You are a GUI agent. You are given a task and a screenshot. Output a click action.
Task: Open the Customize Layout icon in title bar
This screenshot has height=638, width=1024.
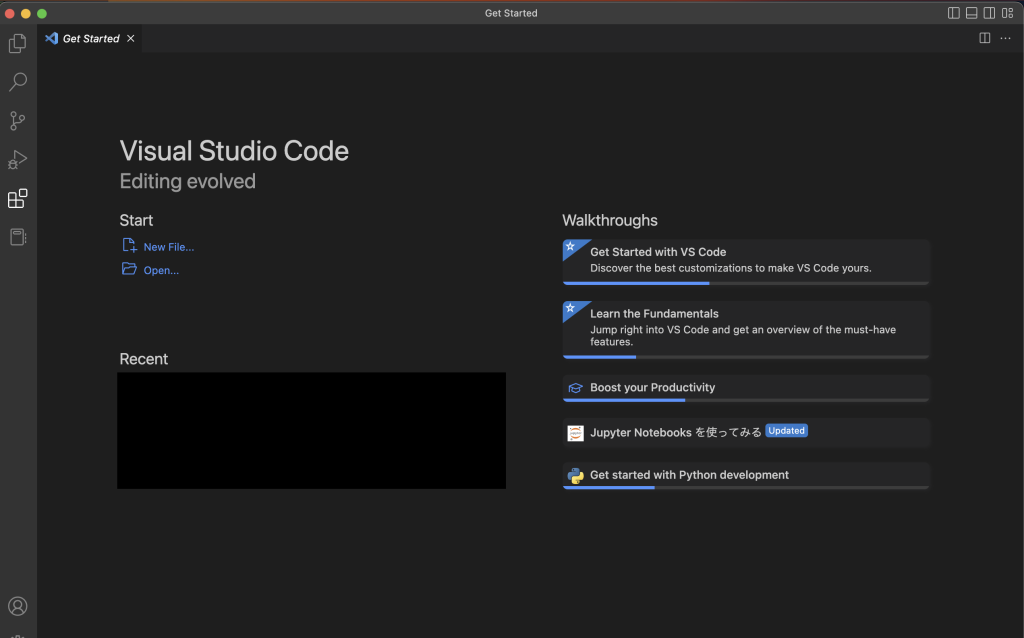pyautogui.click(x=1008, y=13)
